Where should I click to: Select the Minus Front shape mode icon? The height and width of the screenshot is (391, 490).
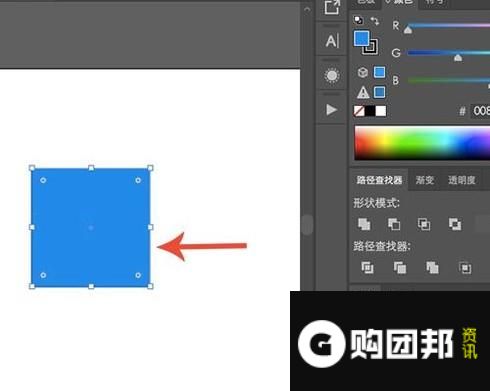pos(394,224)
